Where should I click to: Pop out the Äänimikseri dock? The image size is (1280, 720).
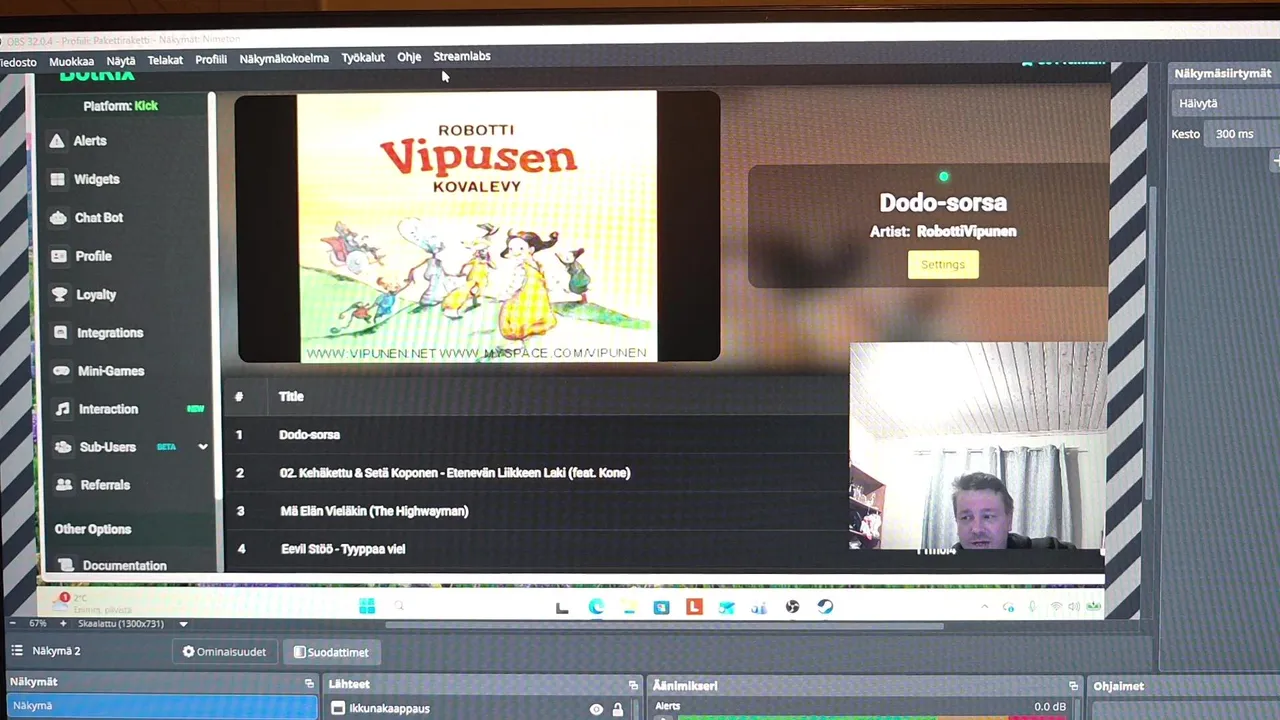(x=1073, y=686)
